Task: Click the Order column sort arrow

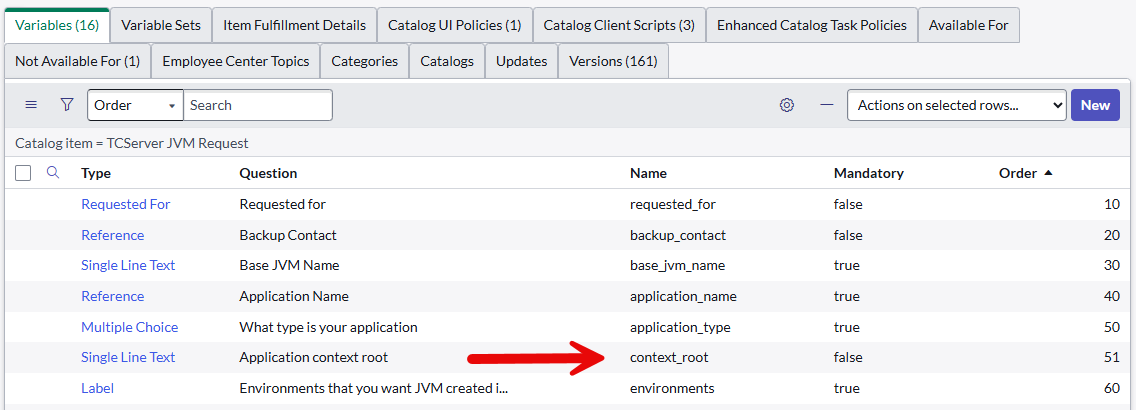Action: [x=1048, y=173]
